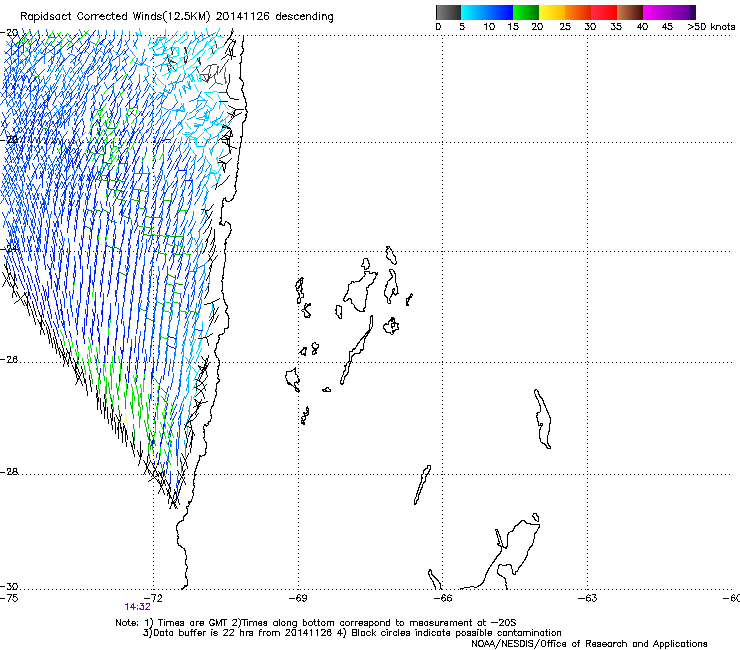The image size is (740, 650).
Task: Click the "-72" longitude axis label
Action: 153,598
